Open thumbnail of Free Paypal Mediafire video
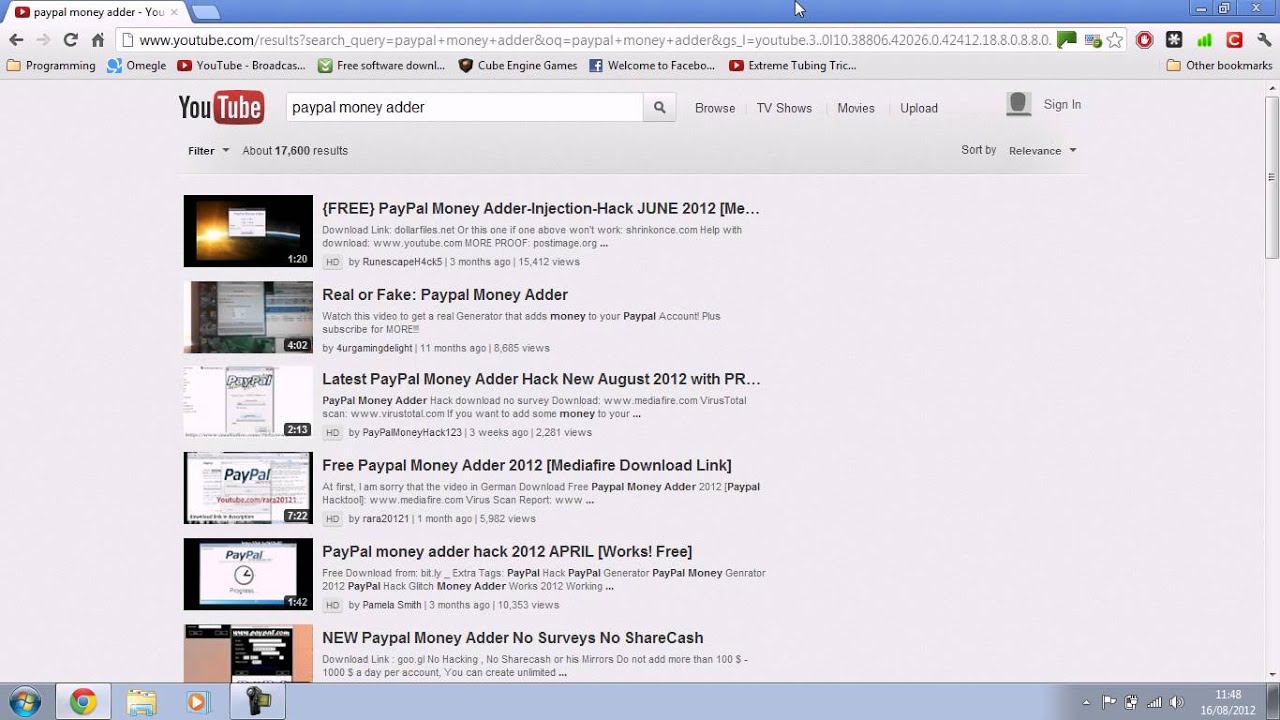 (x=248, y=488)
